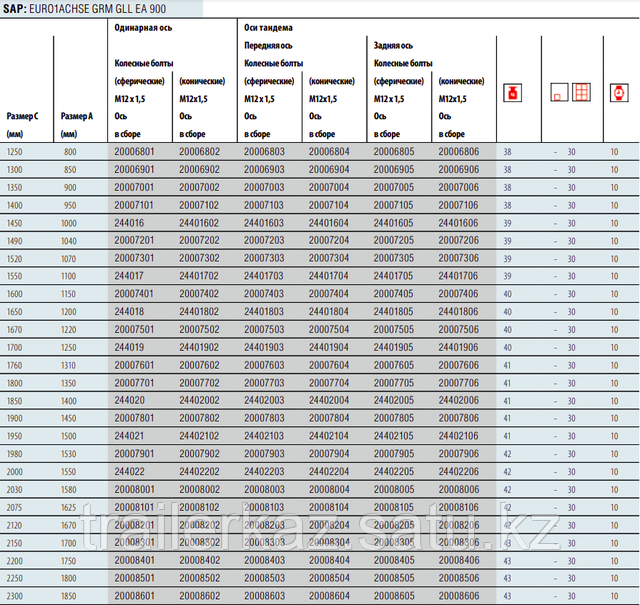640x605 pixels.
Task: Select part number 244018
Action: (x=129, y=312)
